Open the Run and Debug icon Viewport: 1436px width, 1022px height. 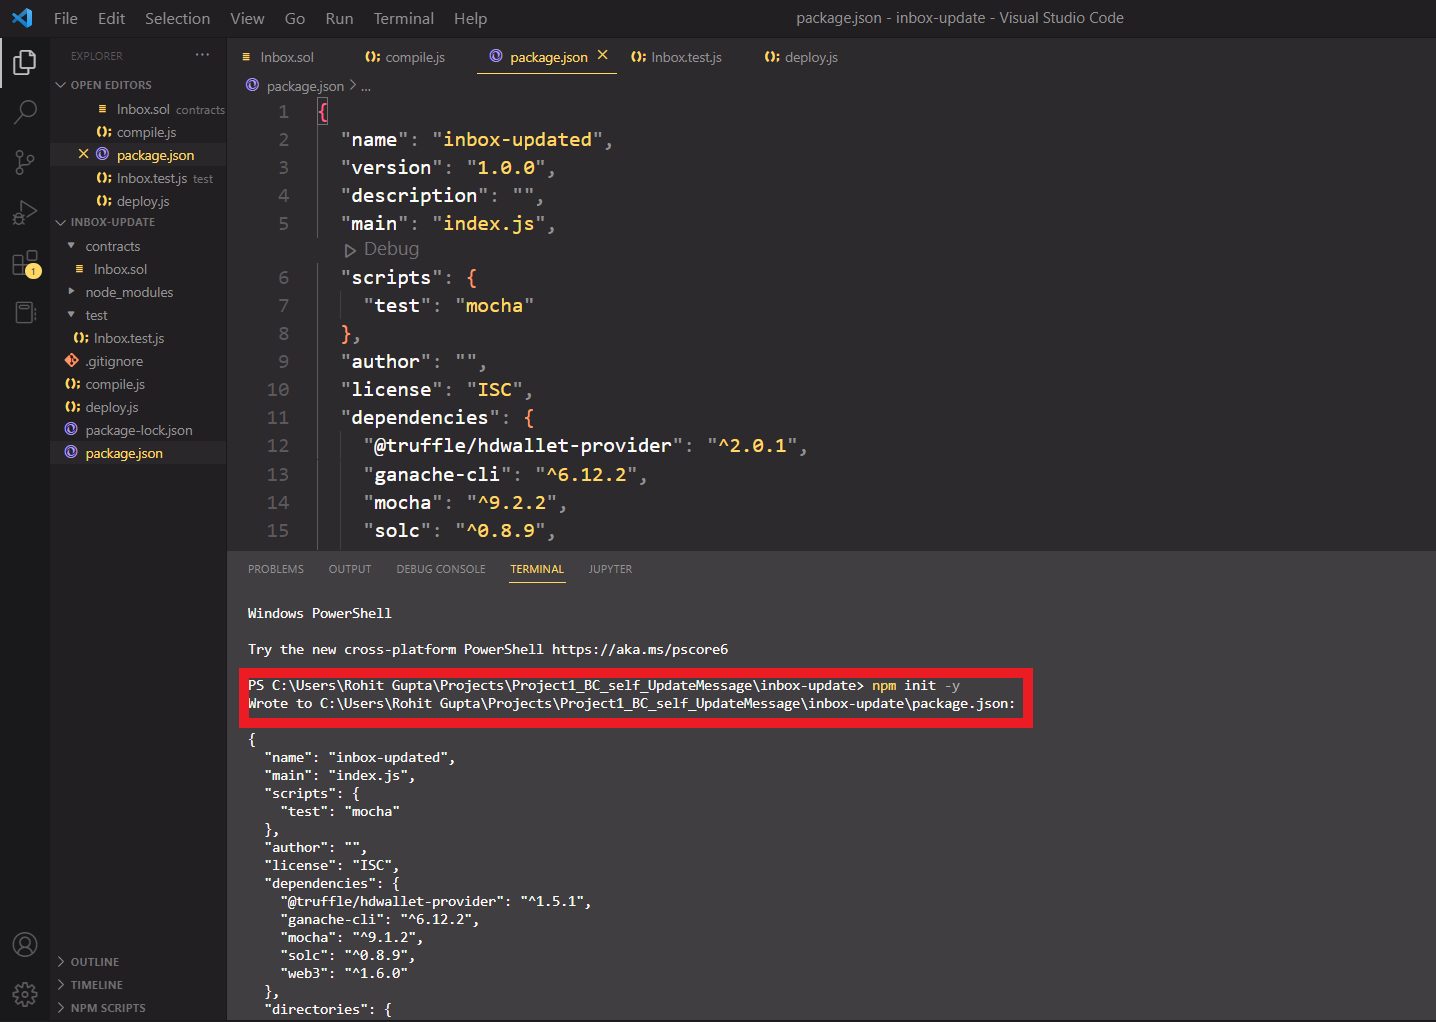click(25, 212)
